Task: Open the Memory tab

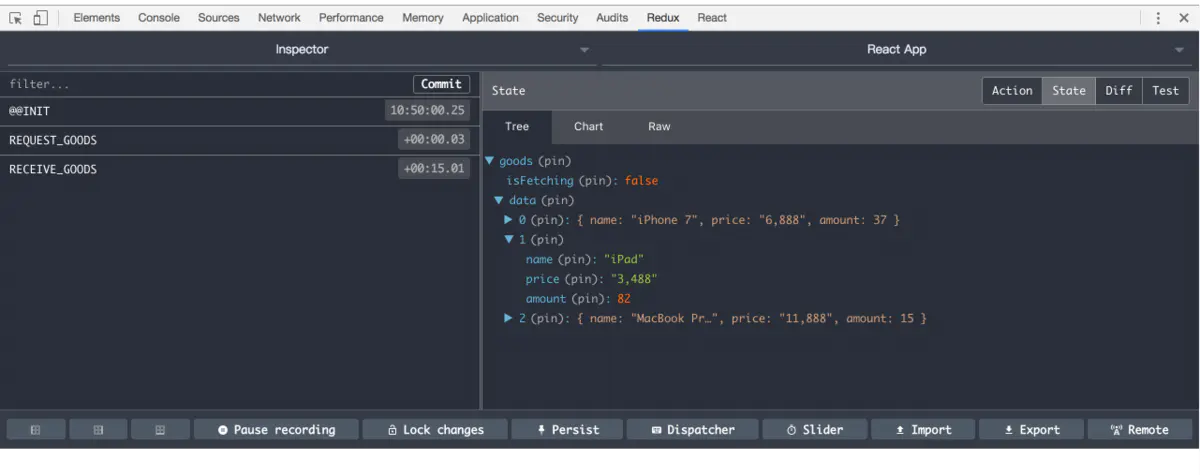Action: coord(423,18)
